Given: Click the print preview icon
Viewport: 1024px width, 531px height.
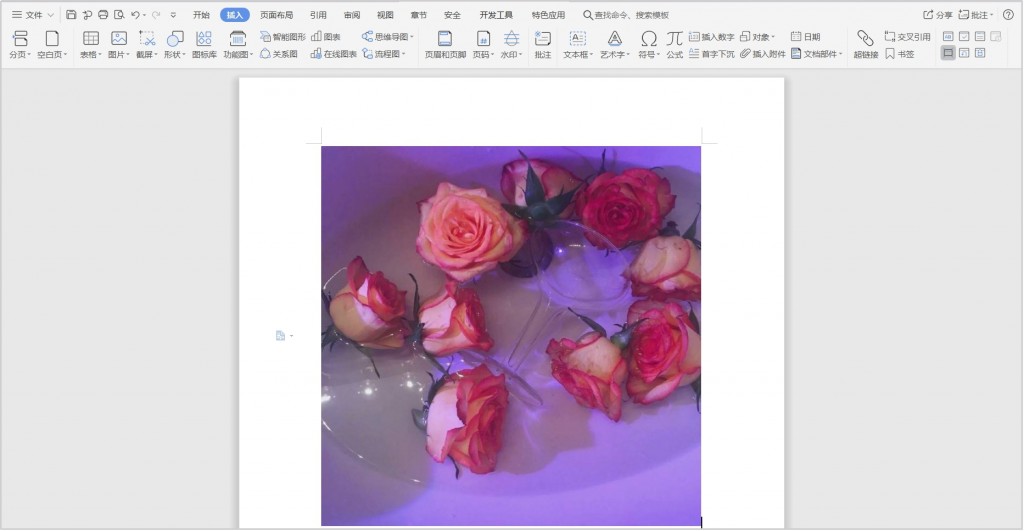Looking at the screenshot, I should pos(119,14).
